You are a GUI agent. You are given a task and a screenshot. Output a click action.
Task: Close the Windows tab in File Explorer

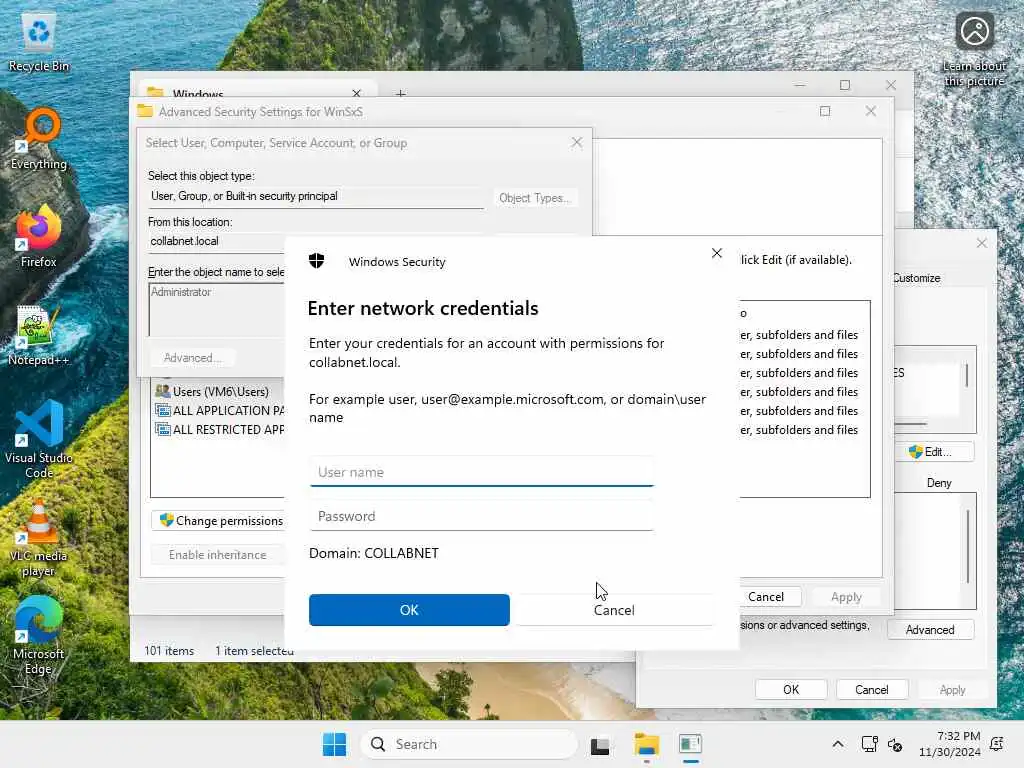click(x=356, y=93)
